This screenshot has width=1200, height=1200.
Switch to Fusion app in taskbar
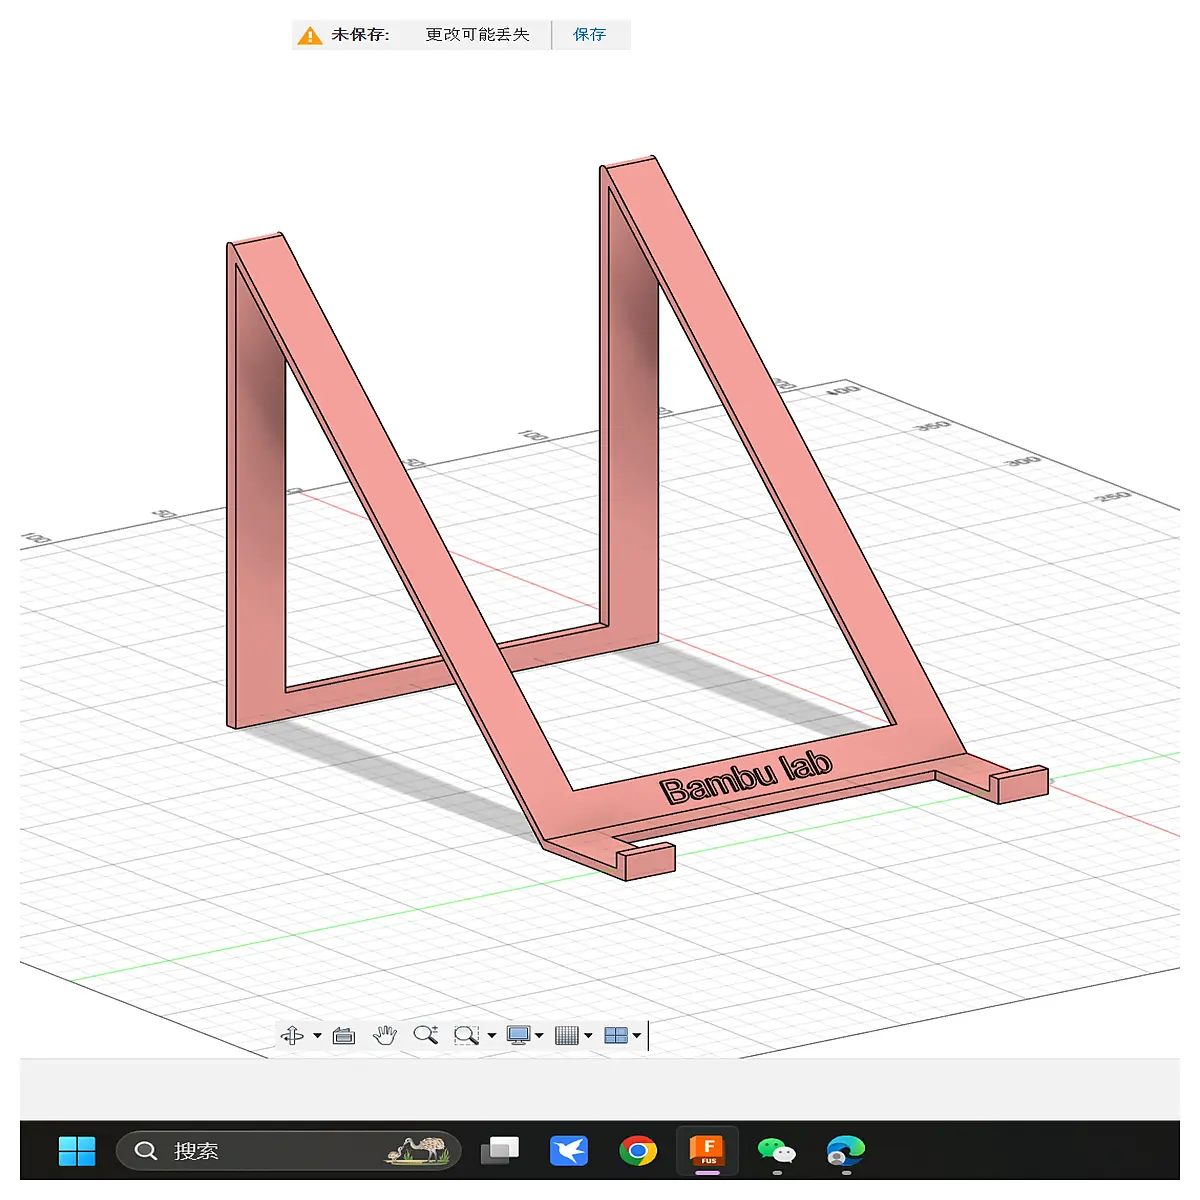pos(708,1151)
